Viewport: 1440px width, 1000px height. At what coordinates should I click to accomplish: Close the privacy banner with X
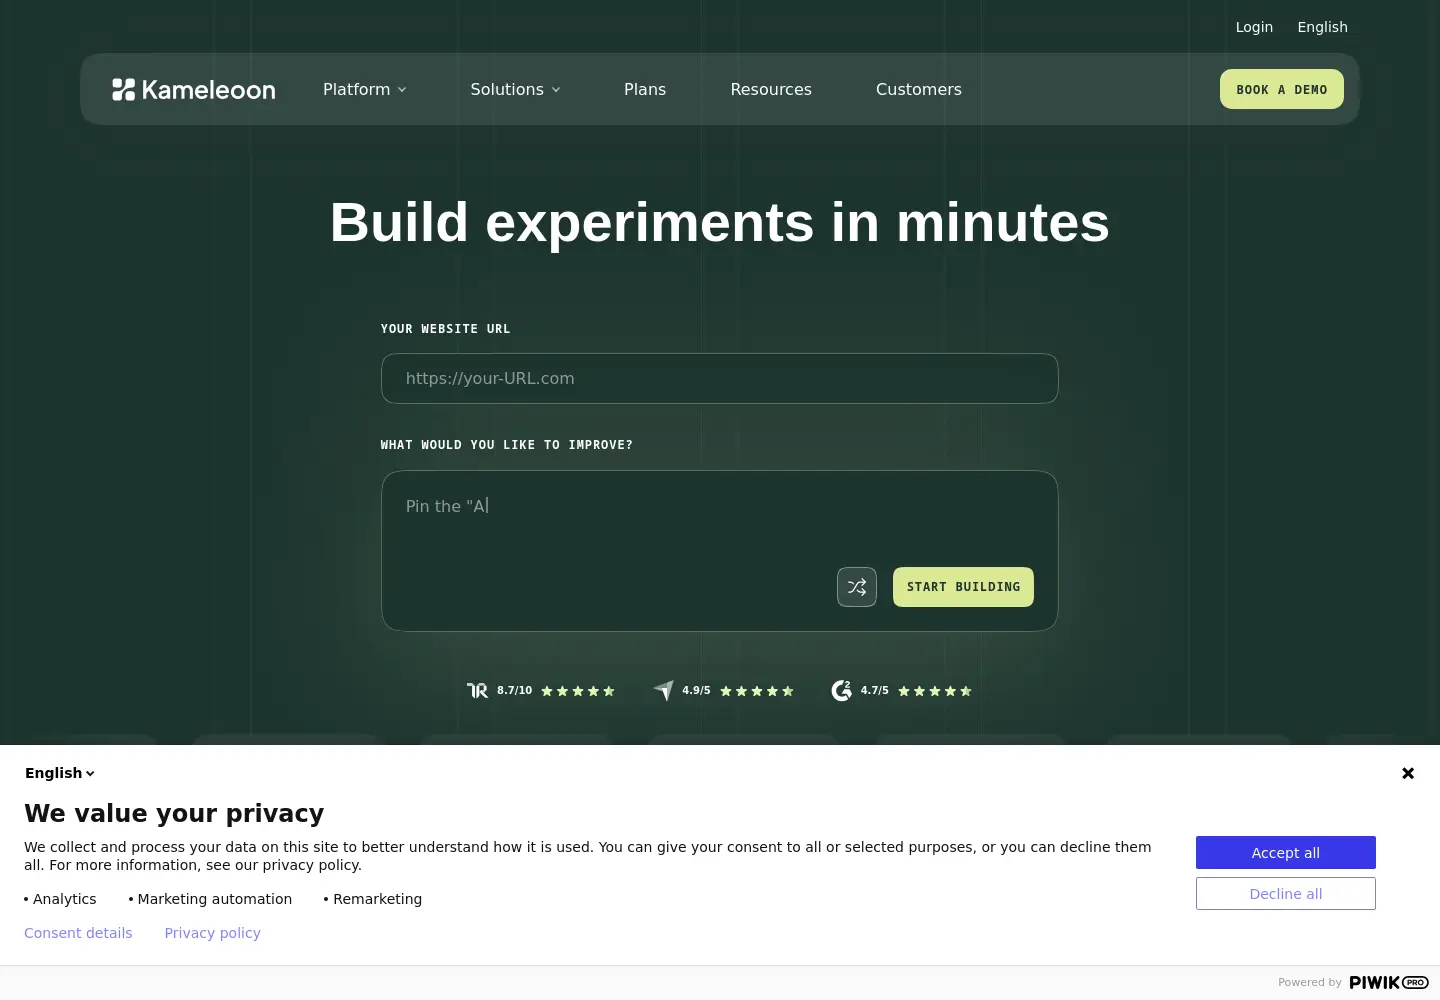1408,773
